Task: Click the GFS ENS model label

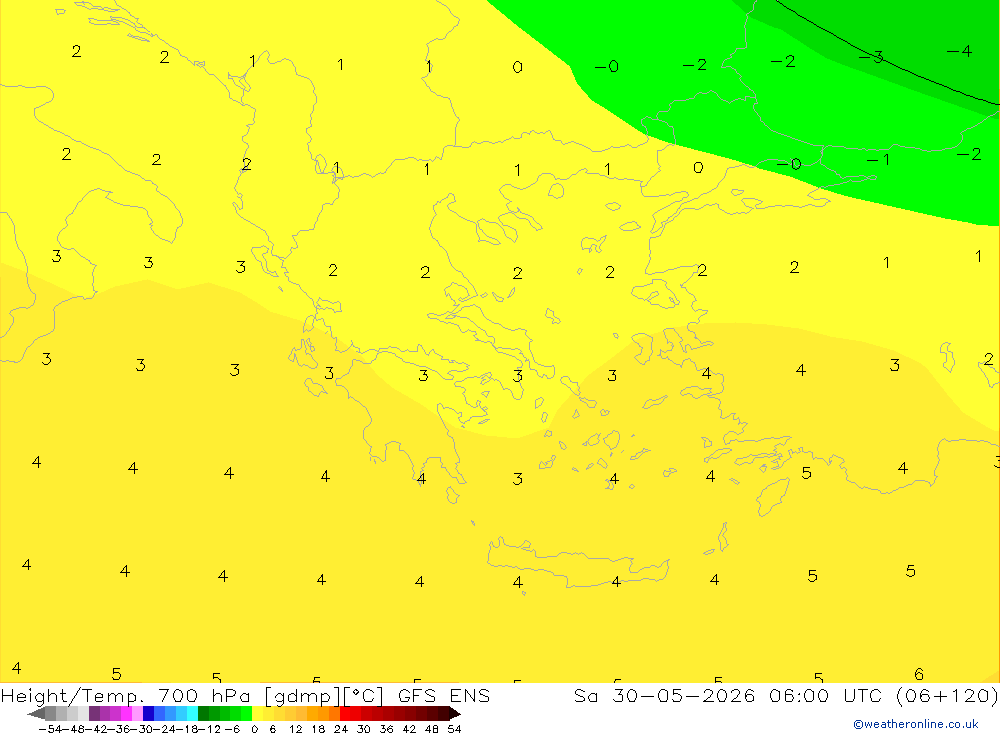Action: click(444, 695)
